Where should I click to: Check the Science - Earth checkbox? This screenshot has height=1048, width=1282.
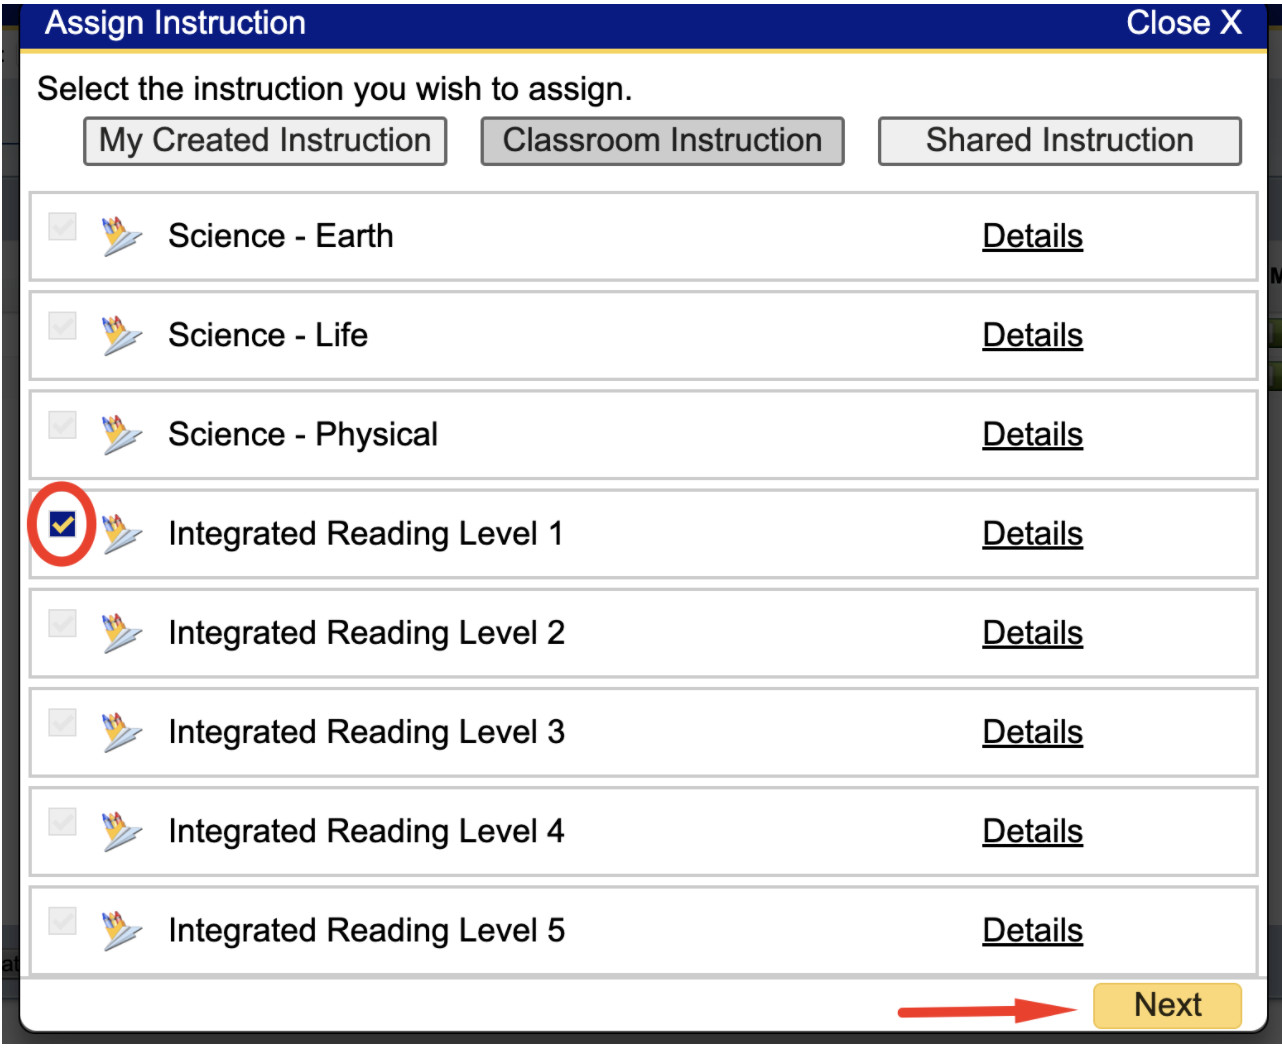coord(62,228)
